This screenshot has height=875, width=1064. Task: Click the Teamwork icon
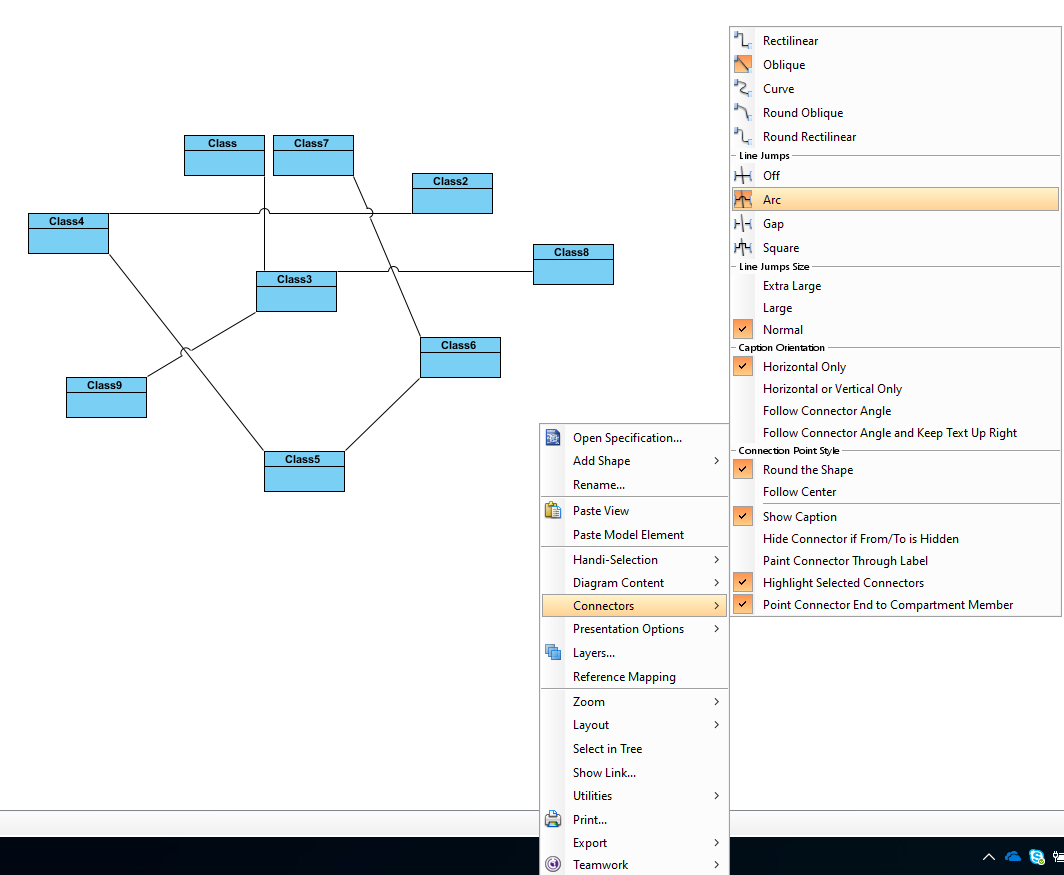coord(553,864)
